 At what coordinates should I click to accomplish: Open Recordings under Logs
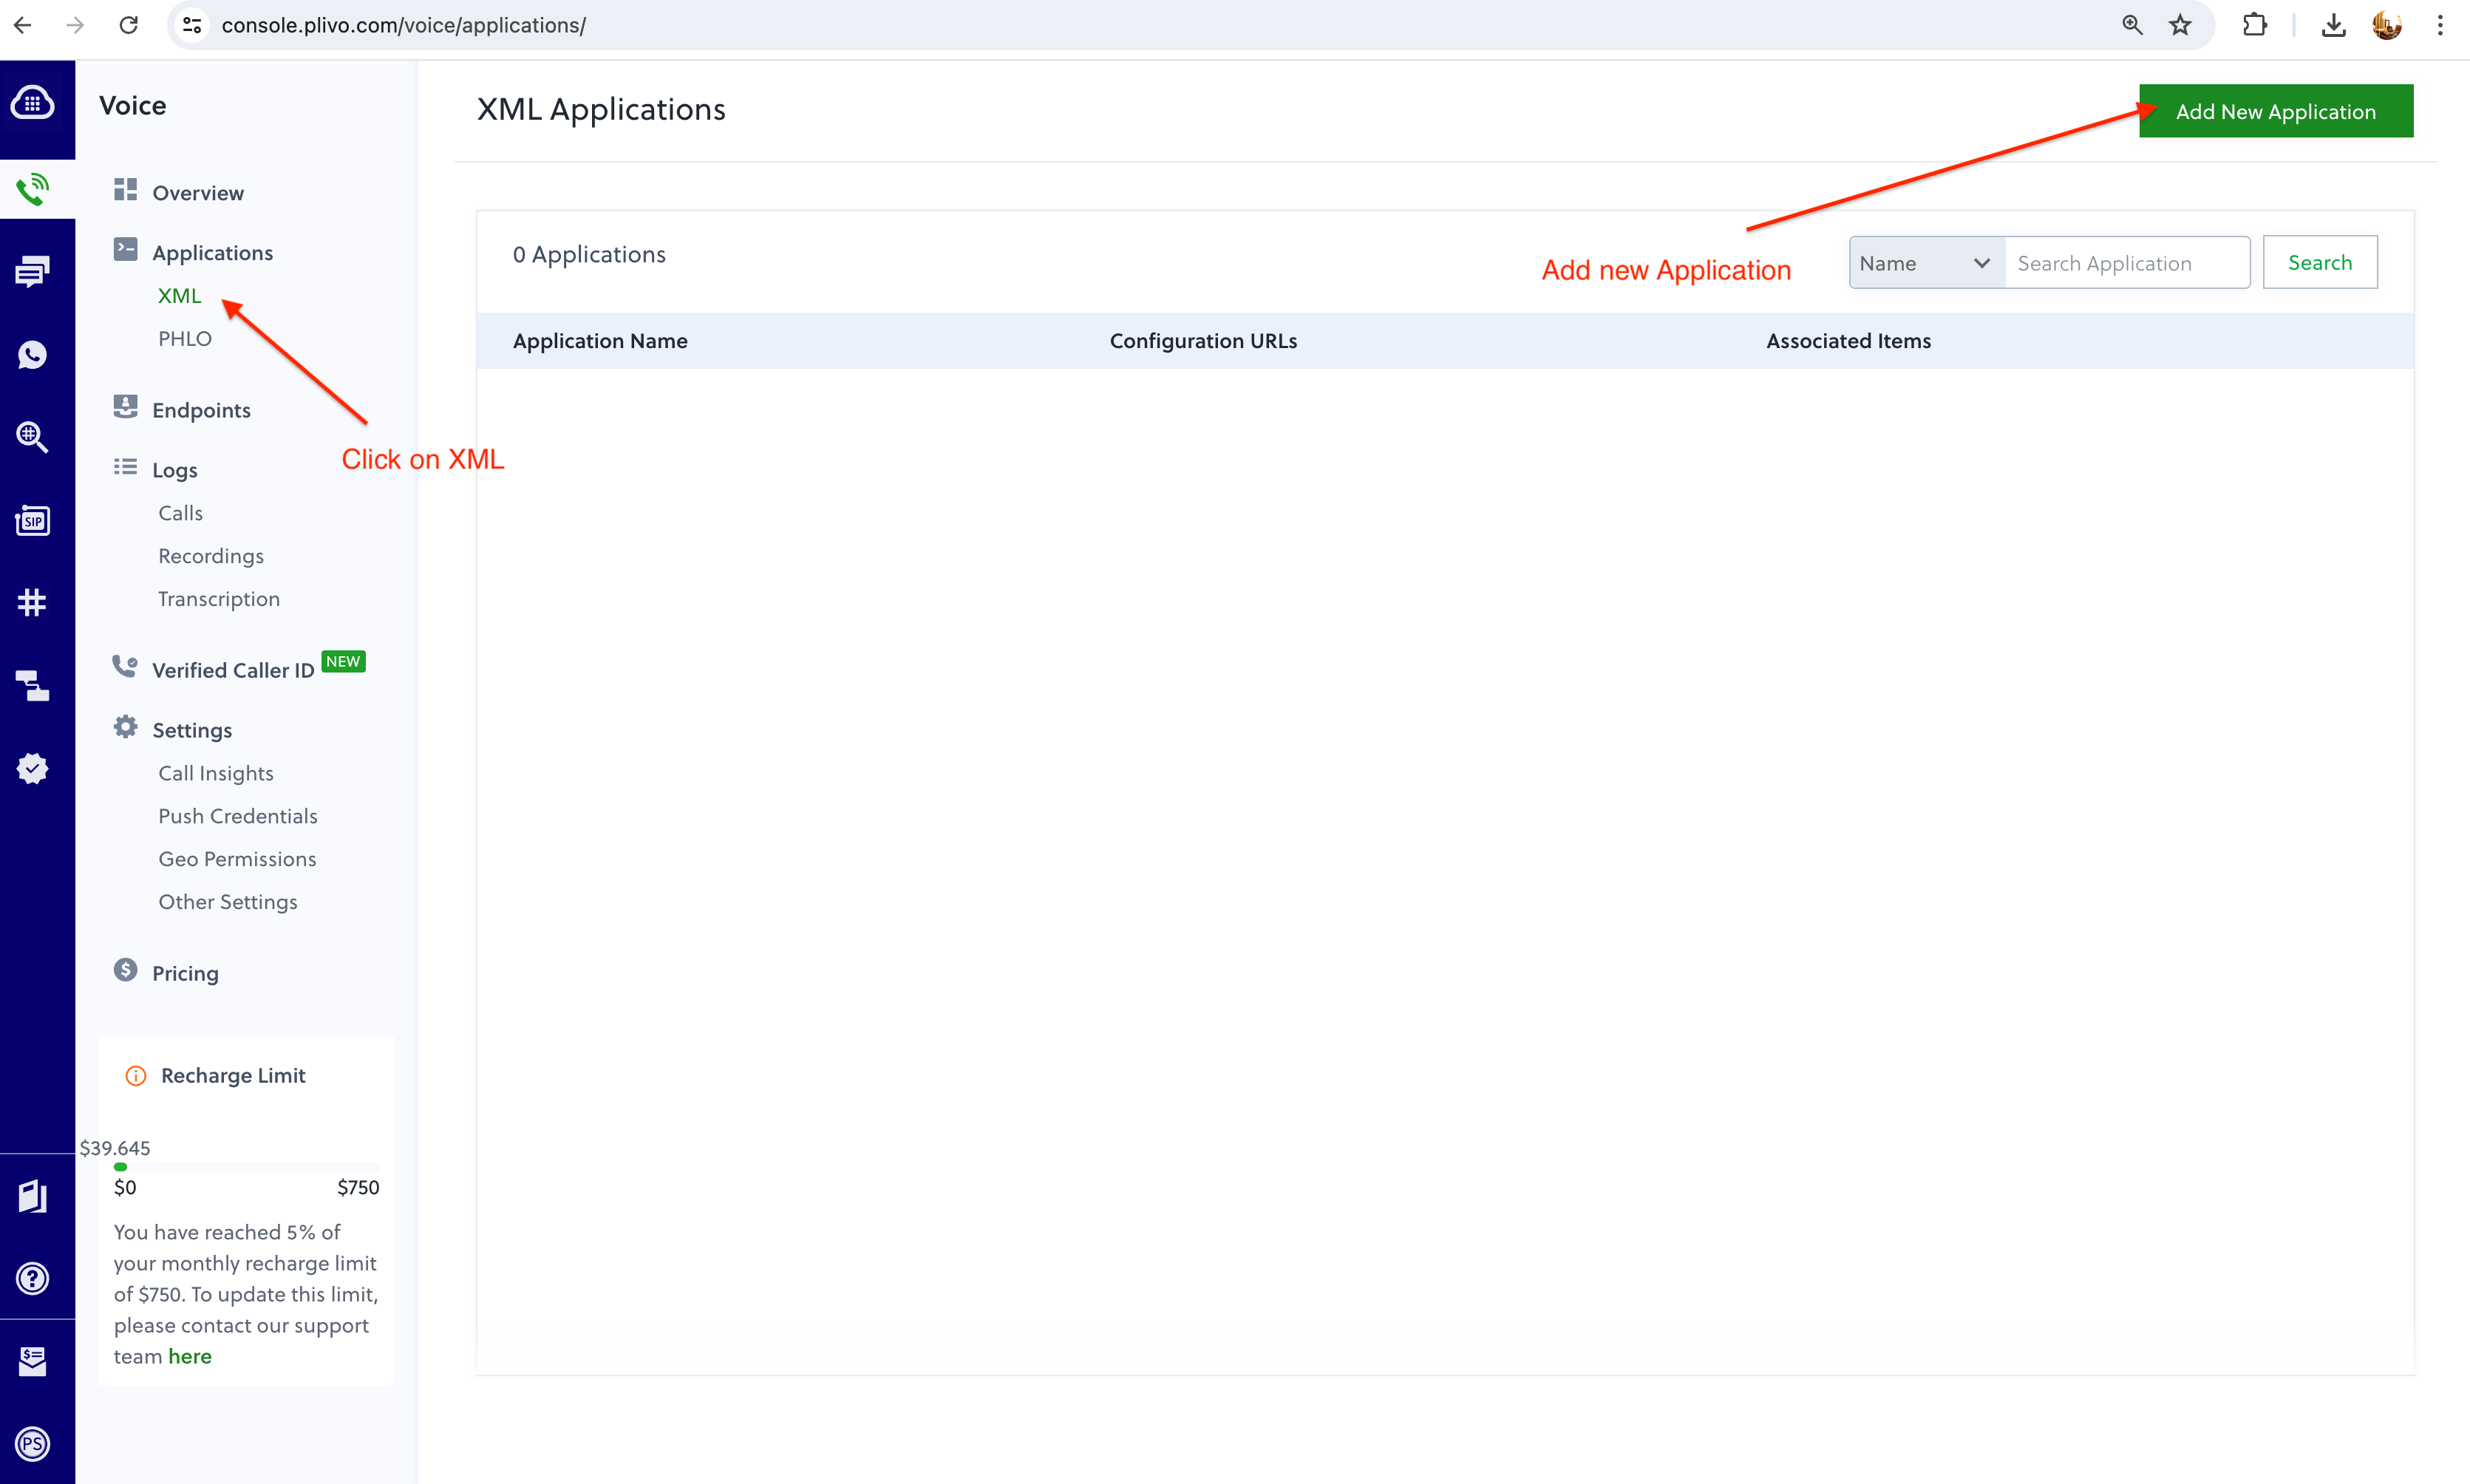(x=211, y=556)
